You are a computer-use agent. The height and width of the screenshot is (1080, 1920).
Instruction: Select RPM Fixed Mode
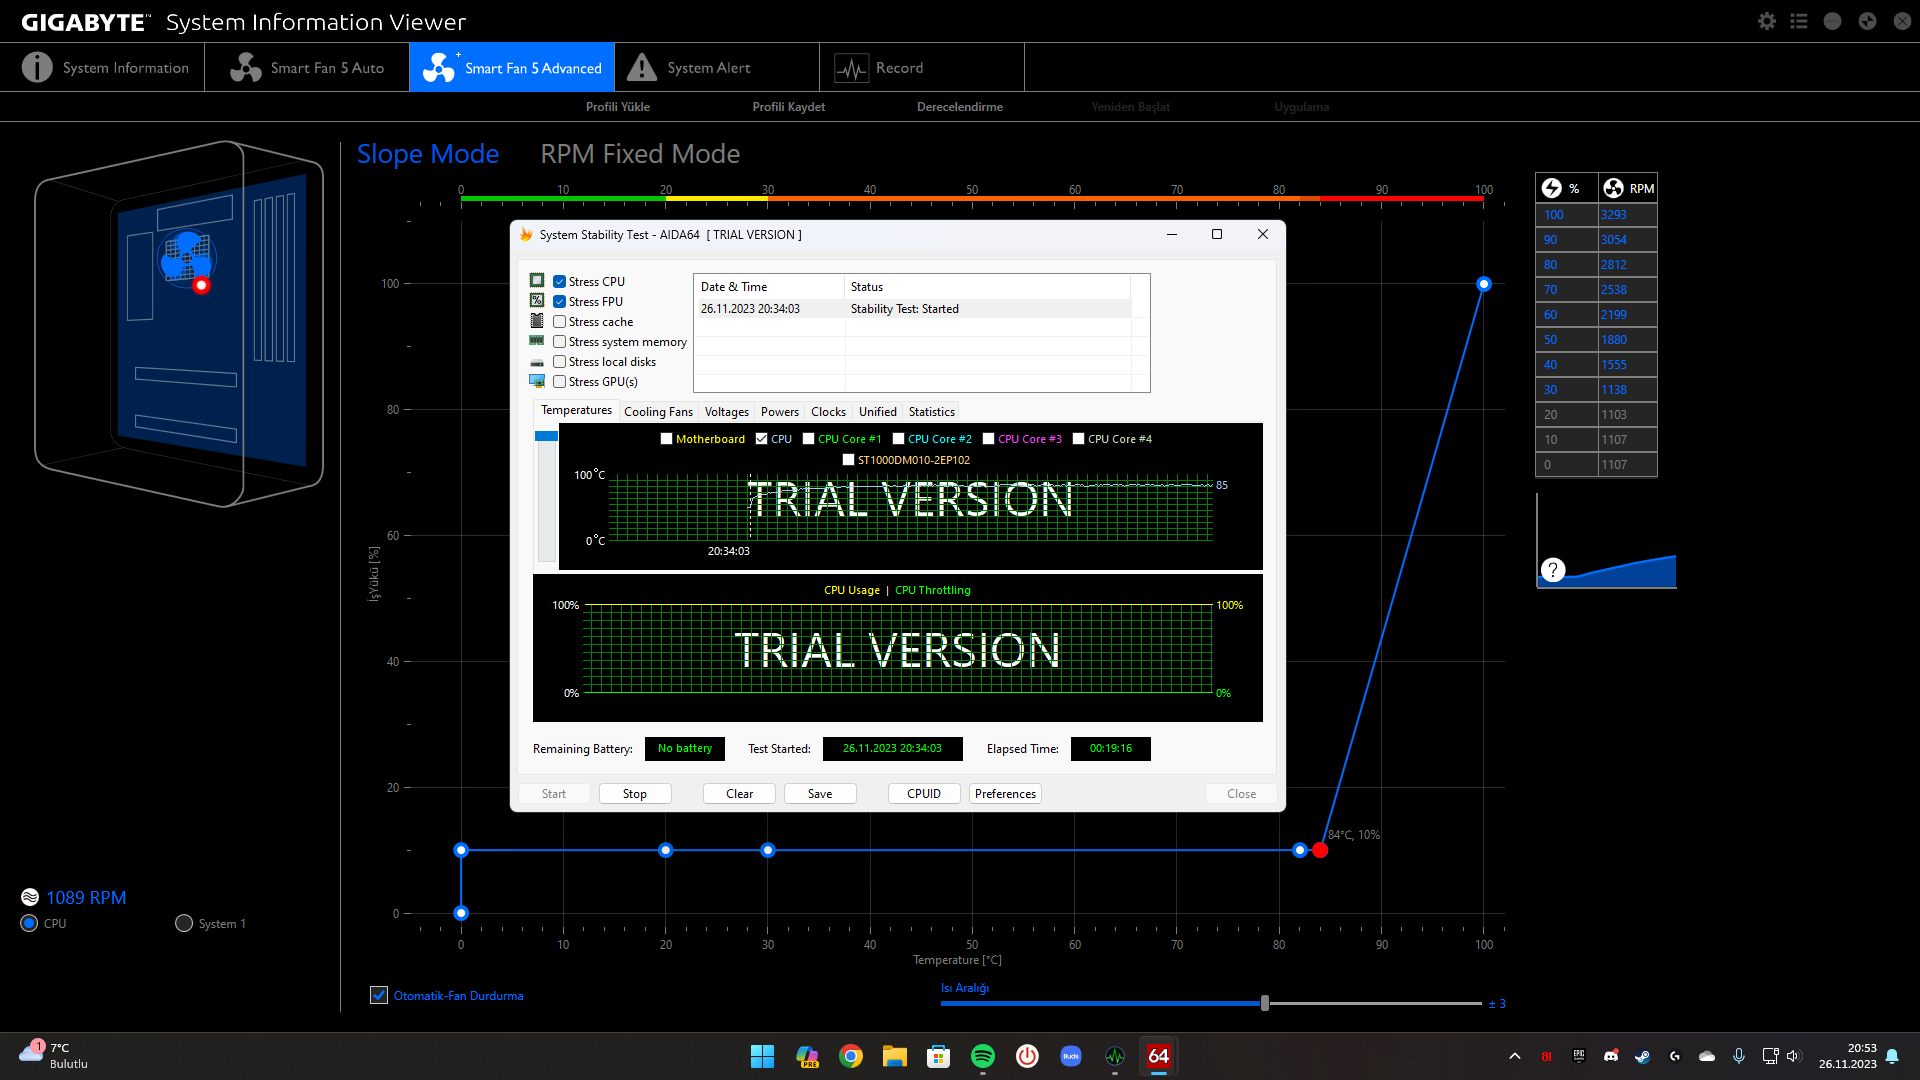(640, 154)
